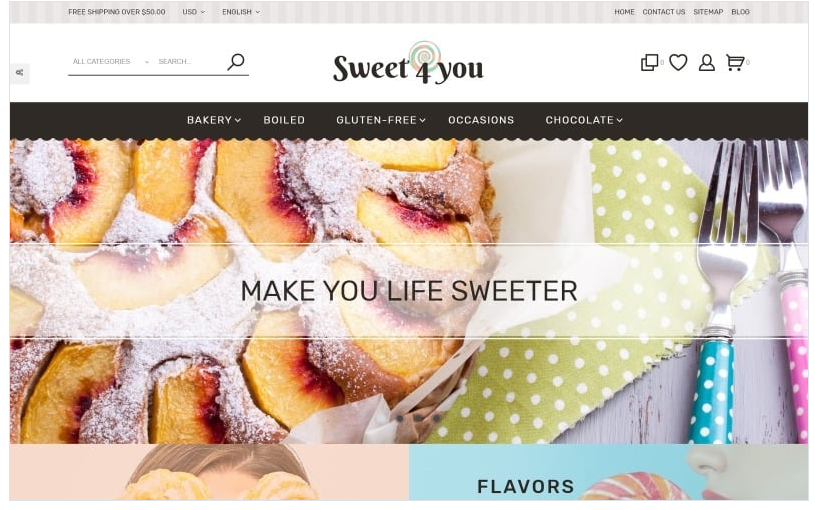Expand the USD currency dropdown

pyautogui.click(x=193, y=11)
